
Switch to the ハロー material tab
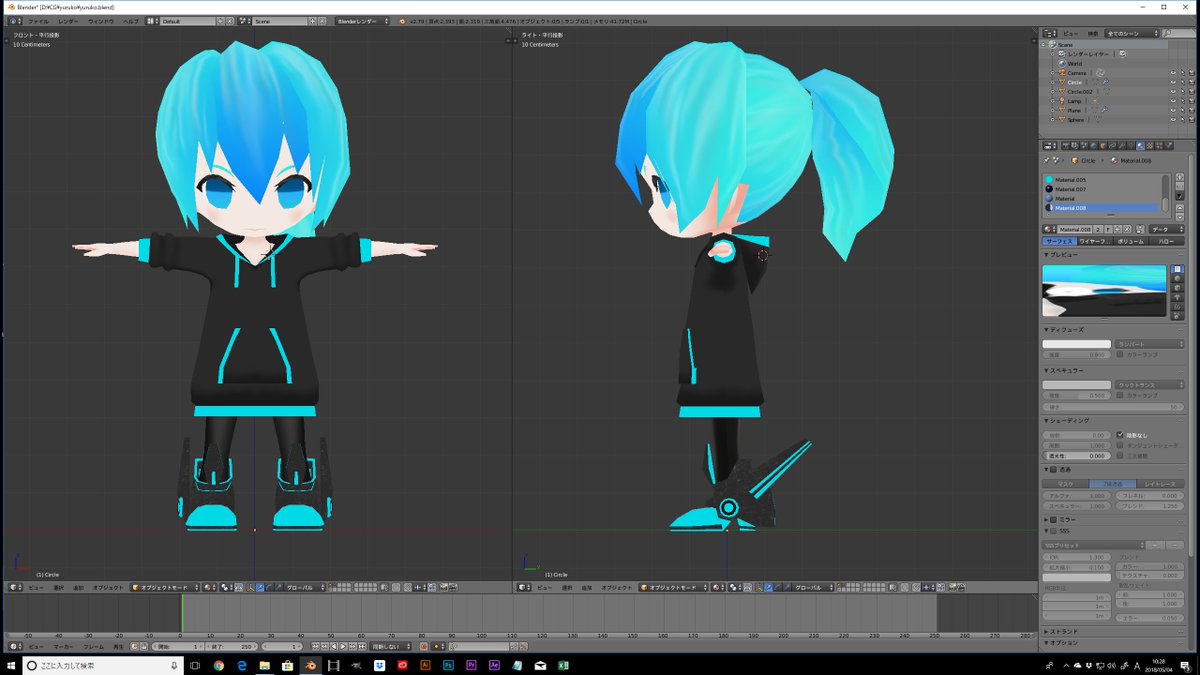pyautogui.click(x=1165, y=241)
